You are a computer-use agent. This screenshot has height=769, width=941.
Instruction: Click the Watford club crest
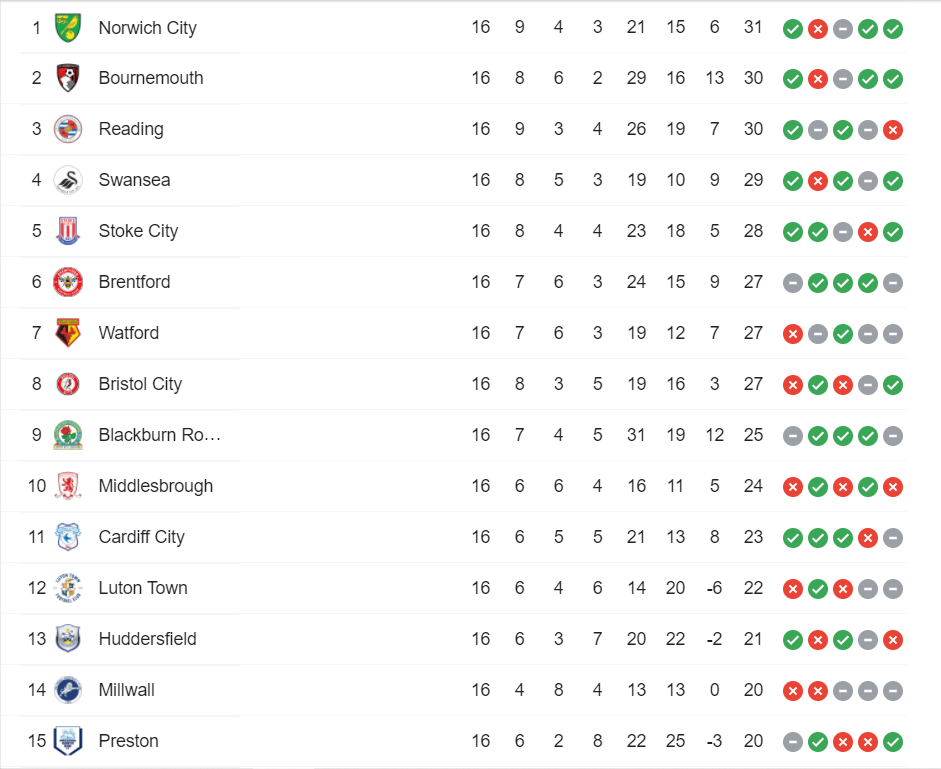68,333
